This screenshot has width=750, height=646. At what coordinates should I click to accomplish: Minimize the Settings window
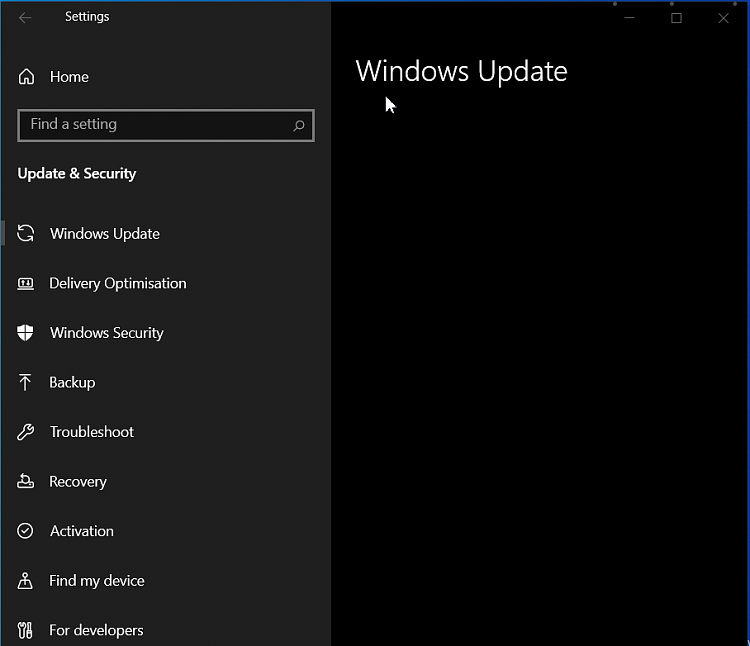click(x=629, y=18)
